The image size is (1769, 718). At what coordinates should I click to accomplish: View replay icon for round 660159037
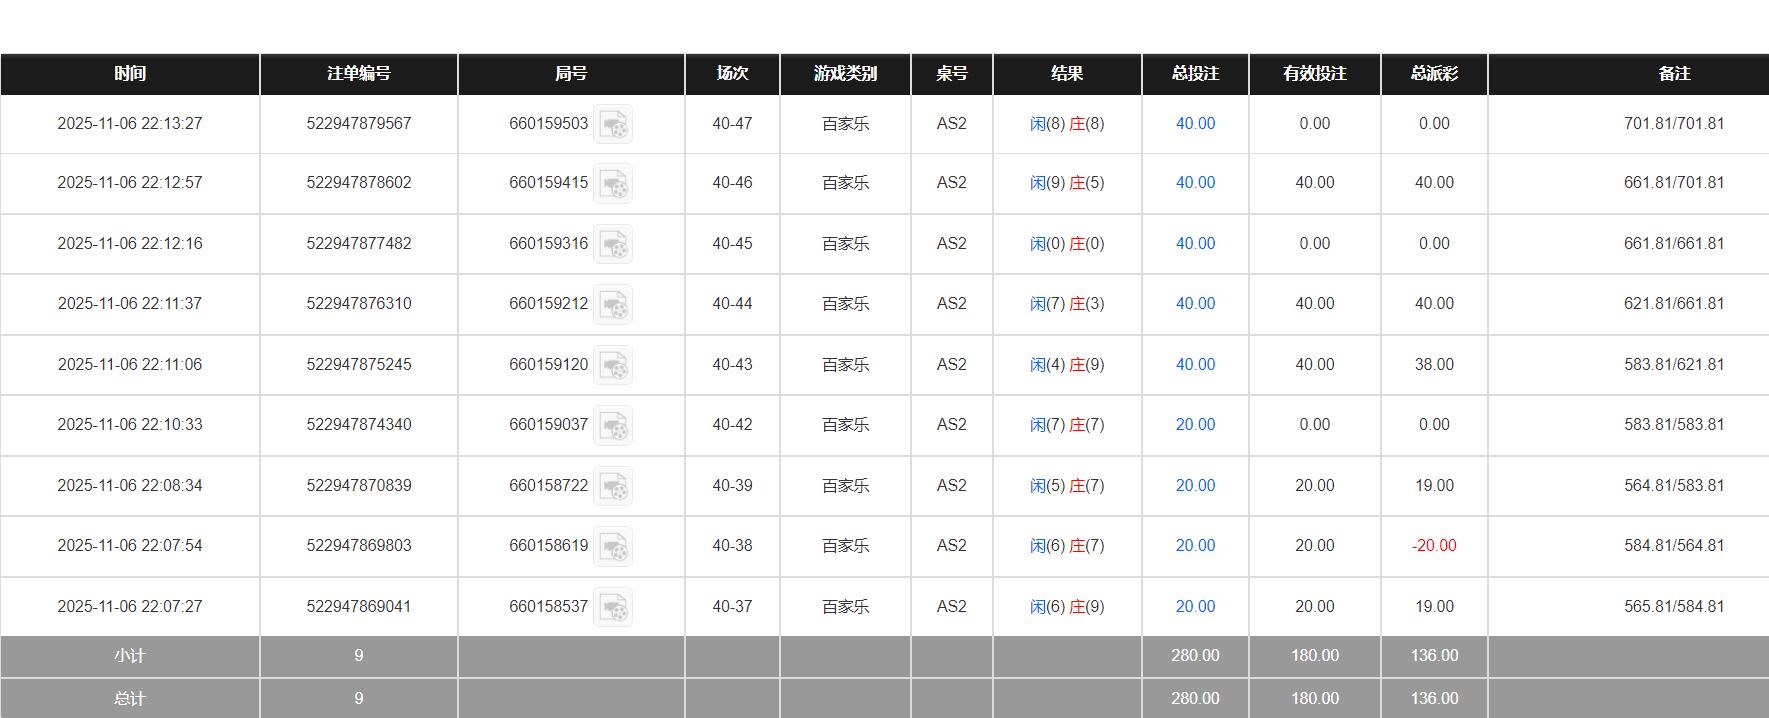coord(613,426)
